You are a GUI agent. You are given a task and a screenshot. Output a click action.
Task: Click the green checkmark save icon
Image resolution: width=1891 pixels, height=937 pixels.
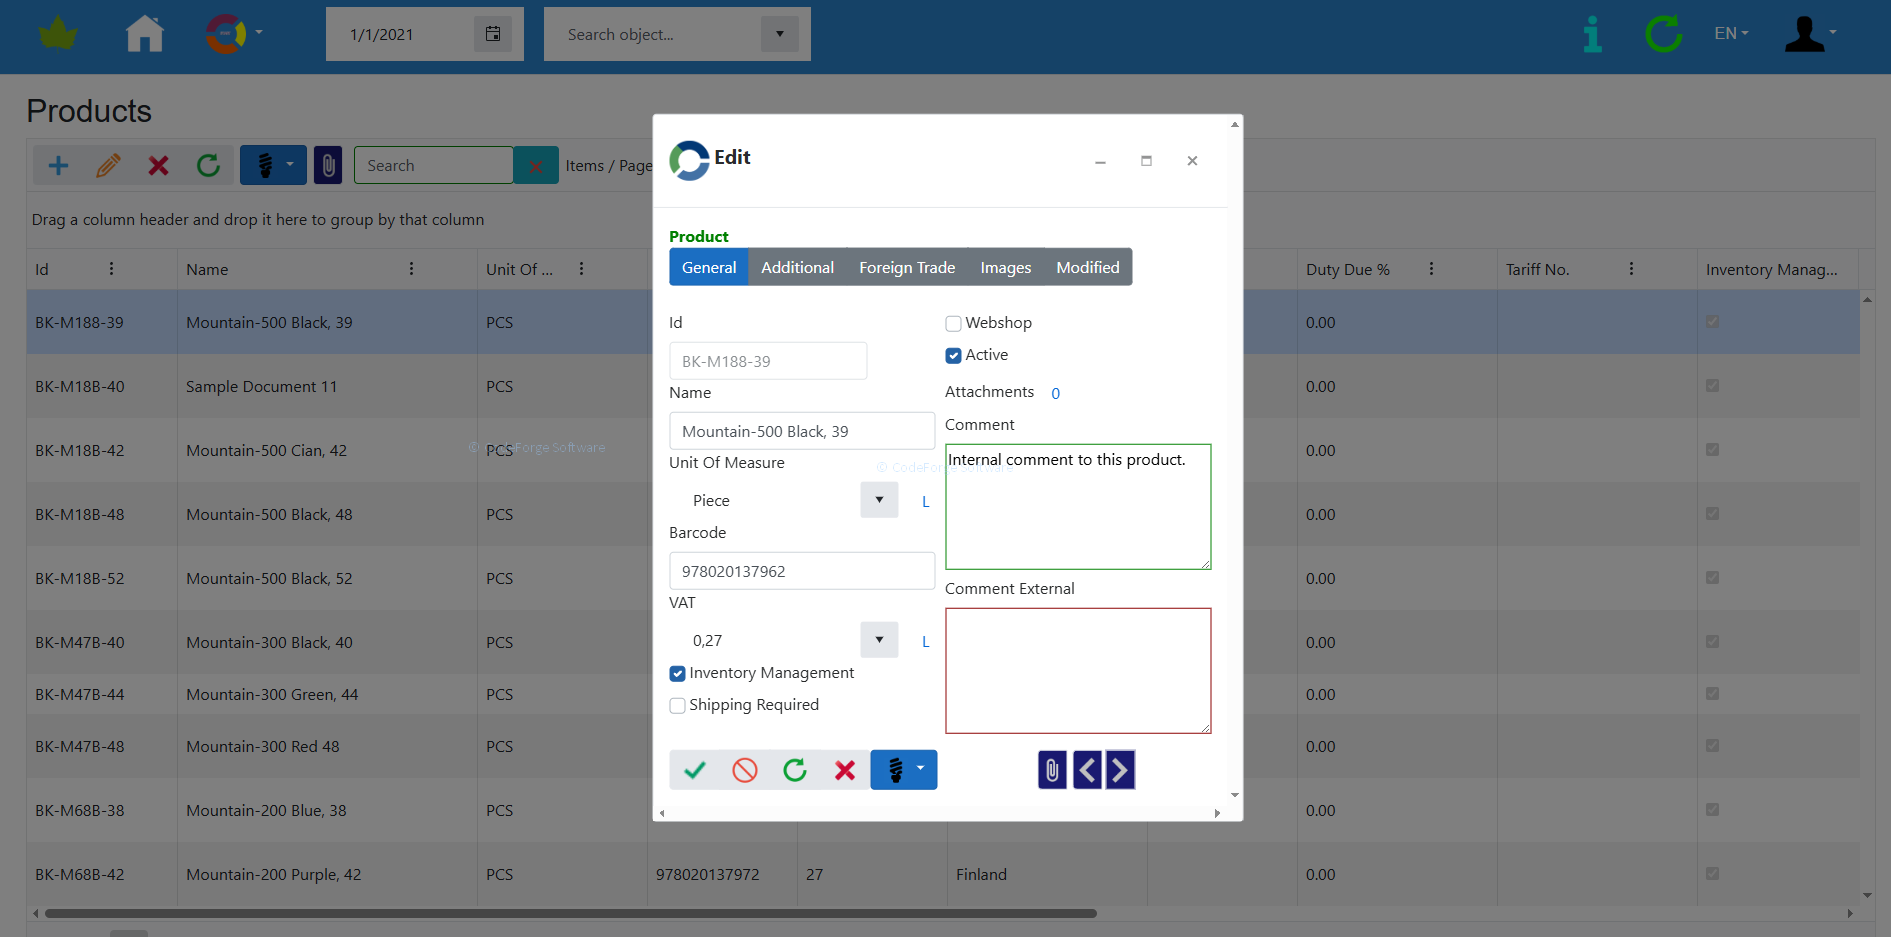(695, 770)
